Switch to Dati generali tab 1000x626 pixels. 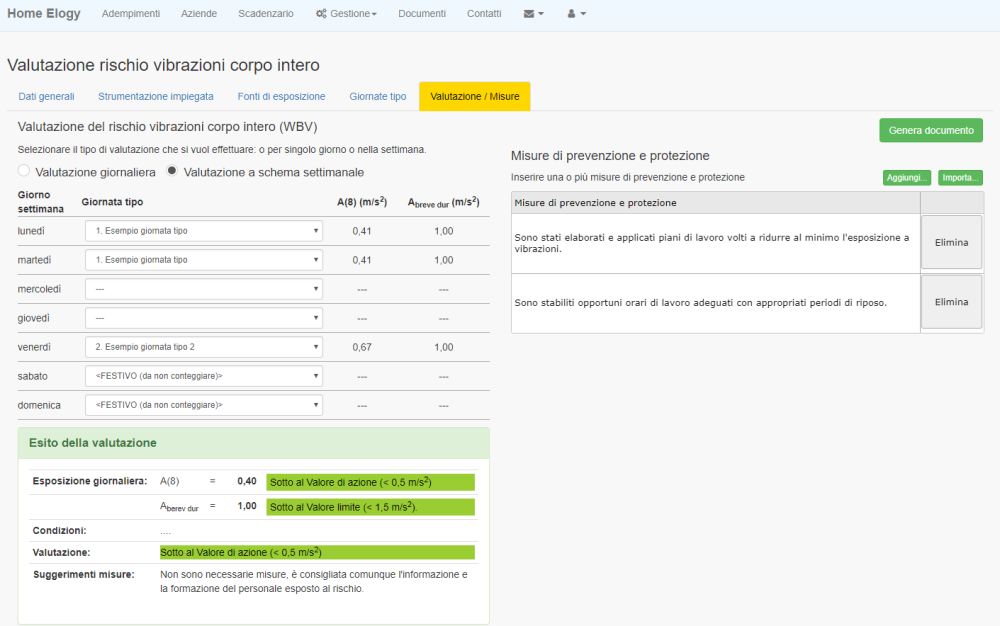(47, 97)
